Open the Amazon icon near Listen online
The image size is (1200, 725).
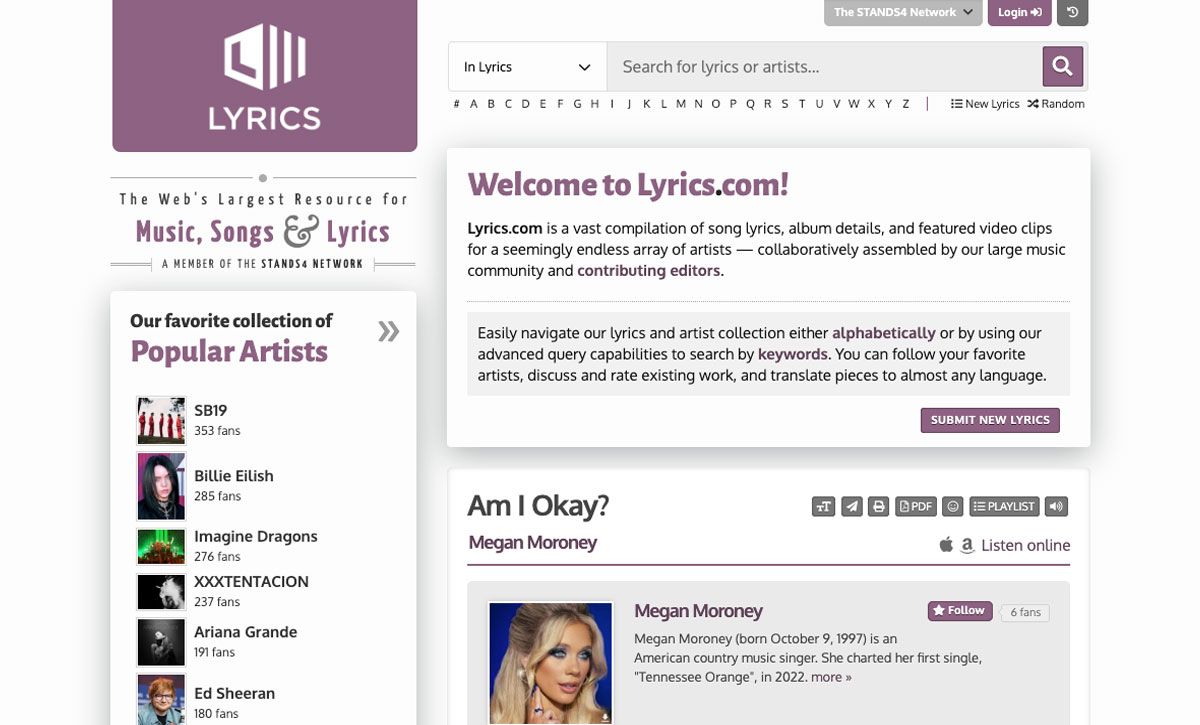pos(967,546)
